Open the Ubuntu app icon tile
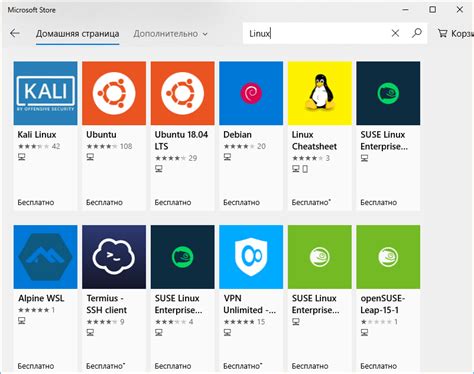This screenshot has width=474, height=374. 114,93
